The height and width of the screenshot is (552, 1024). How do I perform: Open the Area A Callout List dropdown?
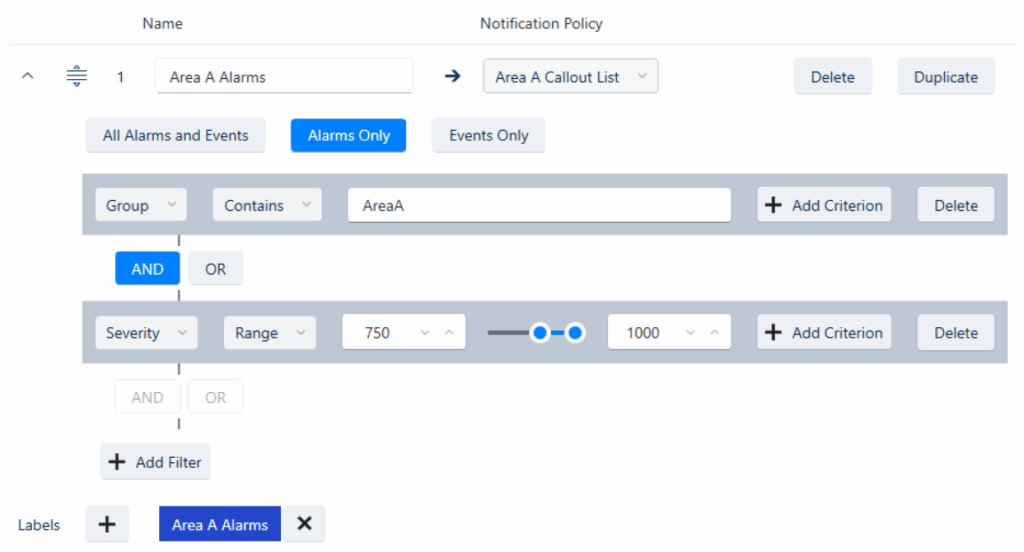tap(570, 77)
